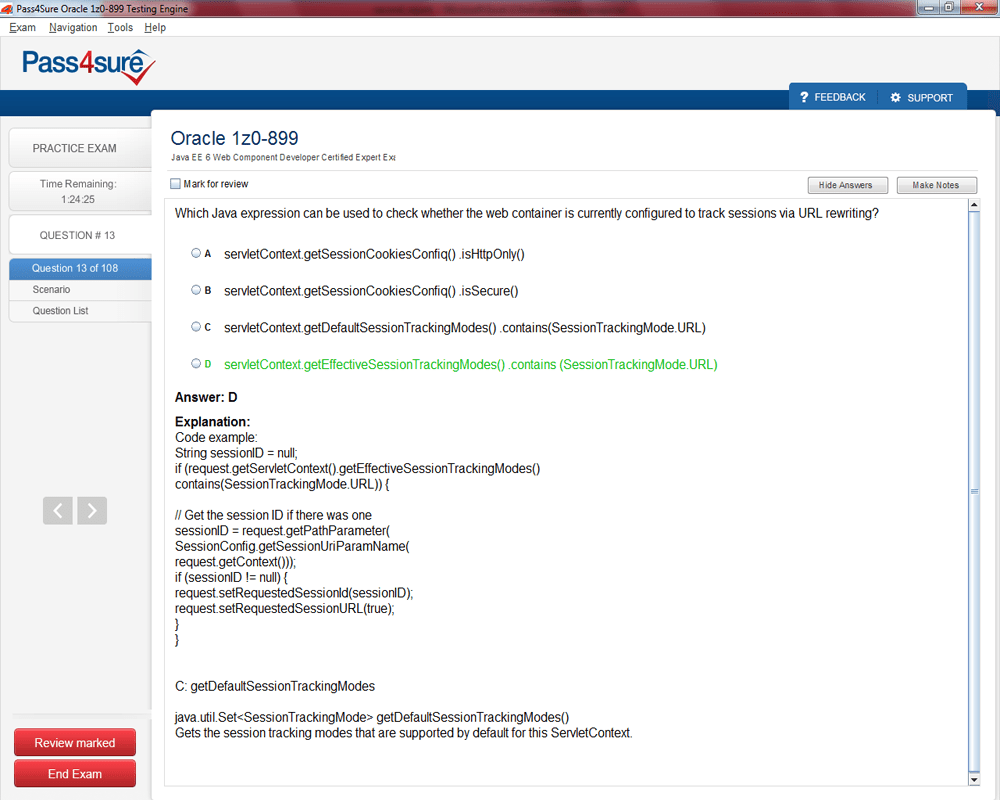This screenshot has height=800, width=1000.
Task: Select answer option A isHttpOnly
Action: 196,253
